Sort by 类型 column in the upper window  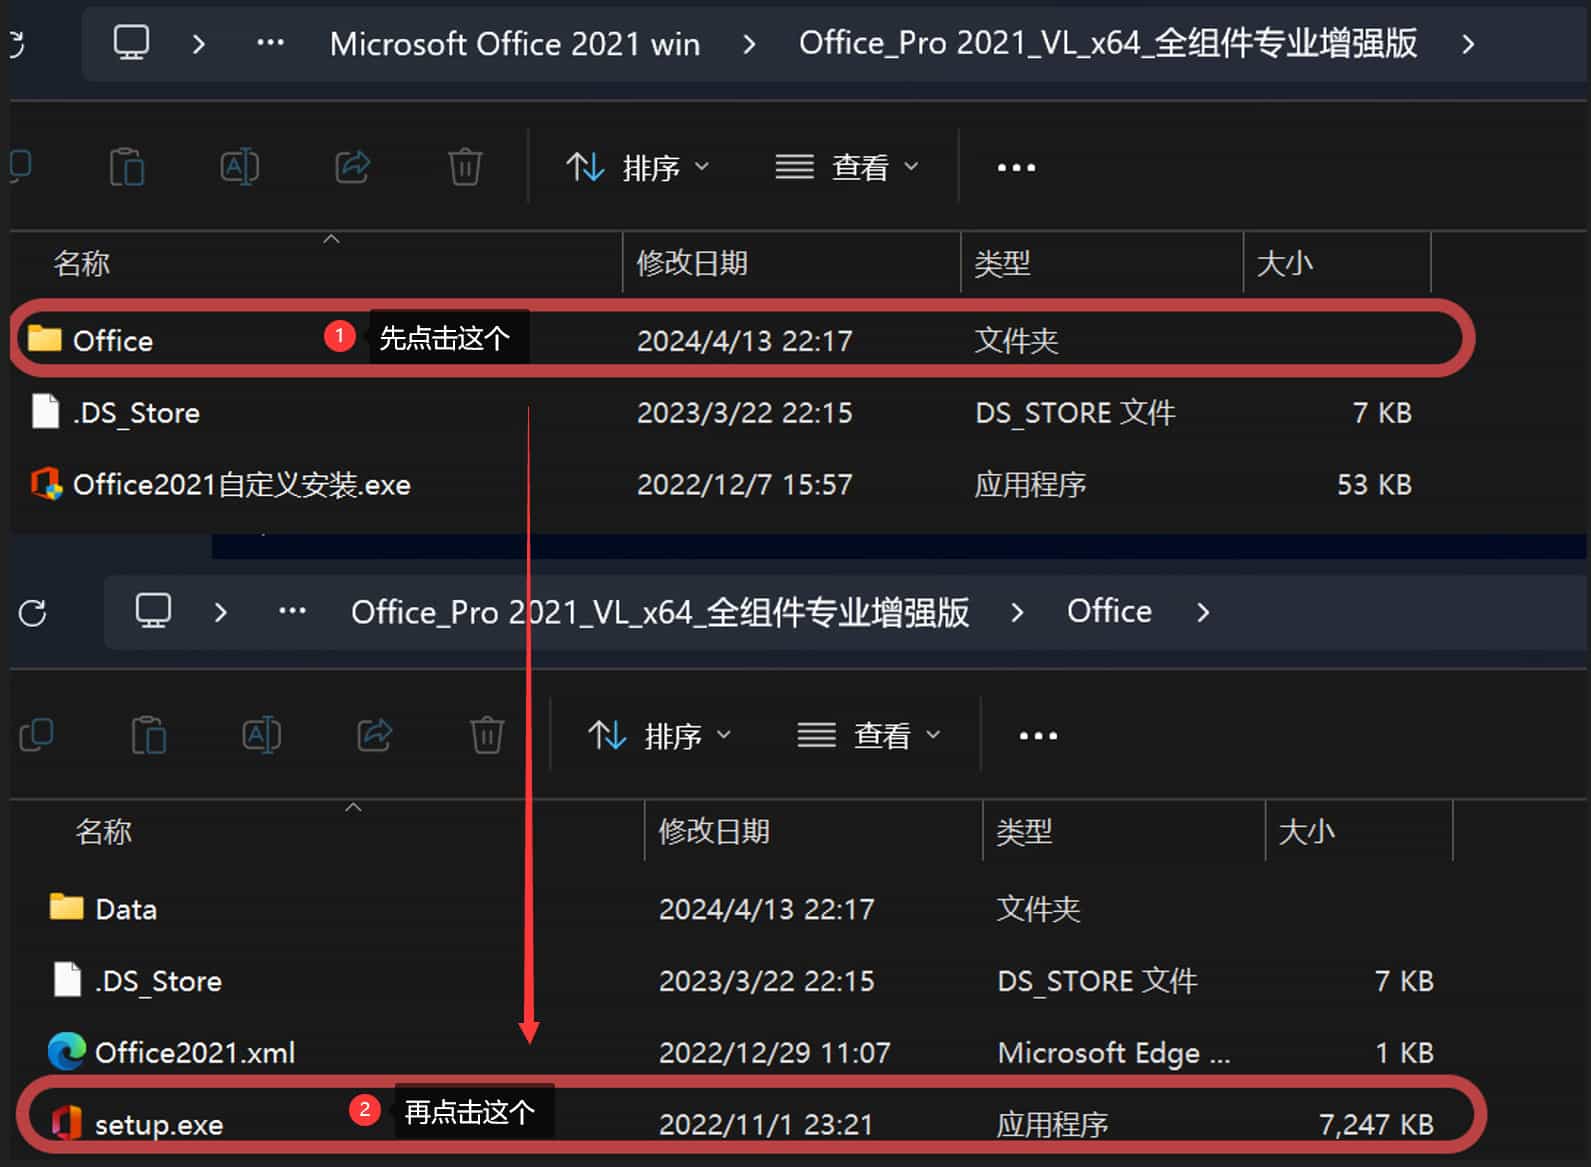pyautogui.click(x=1002, y=264)
